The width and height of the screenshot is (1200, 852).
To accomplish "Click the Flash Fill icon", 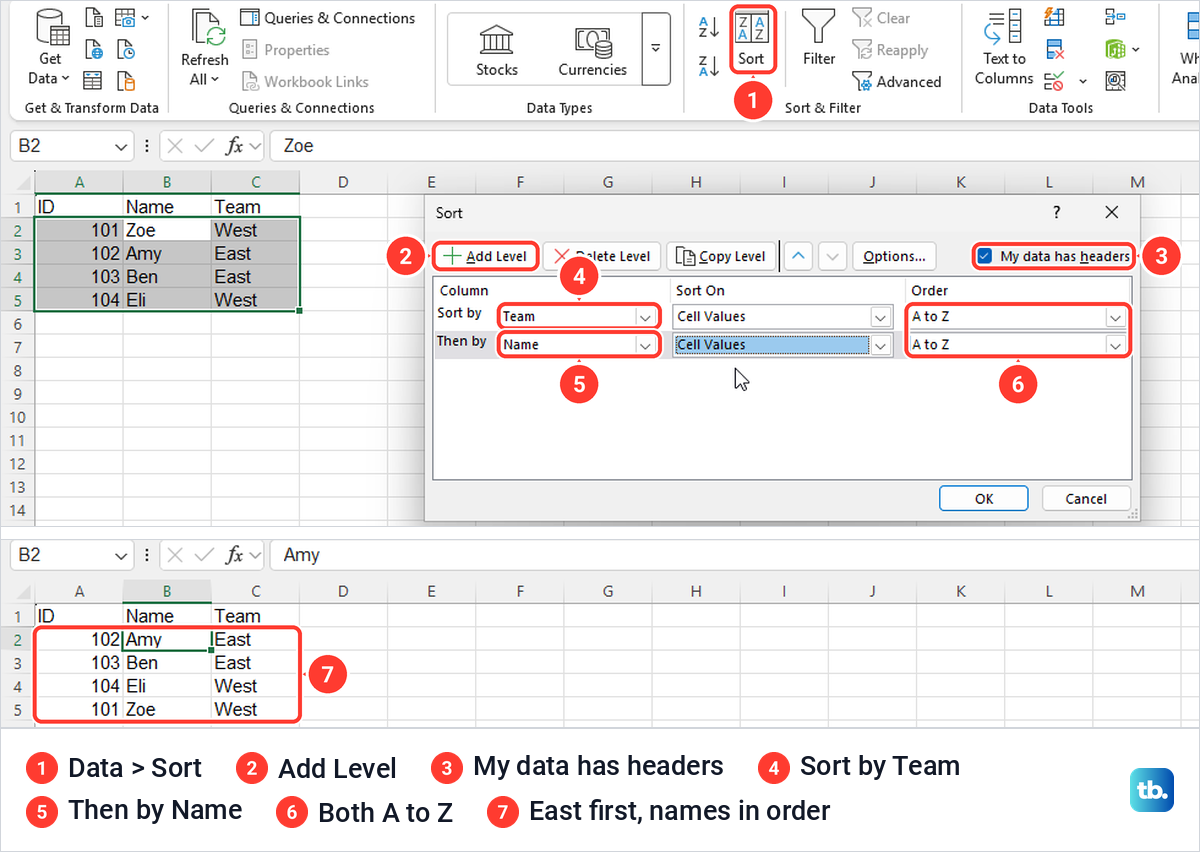I will coord(1054,17).
